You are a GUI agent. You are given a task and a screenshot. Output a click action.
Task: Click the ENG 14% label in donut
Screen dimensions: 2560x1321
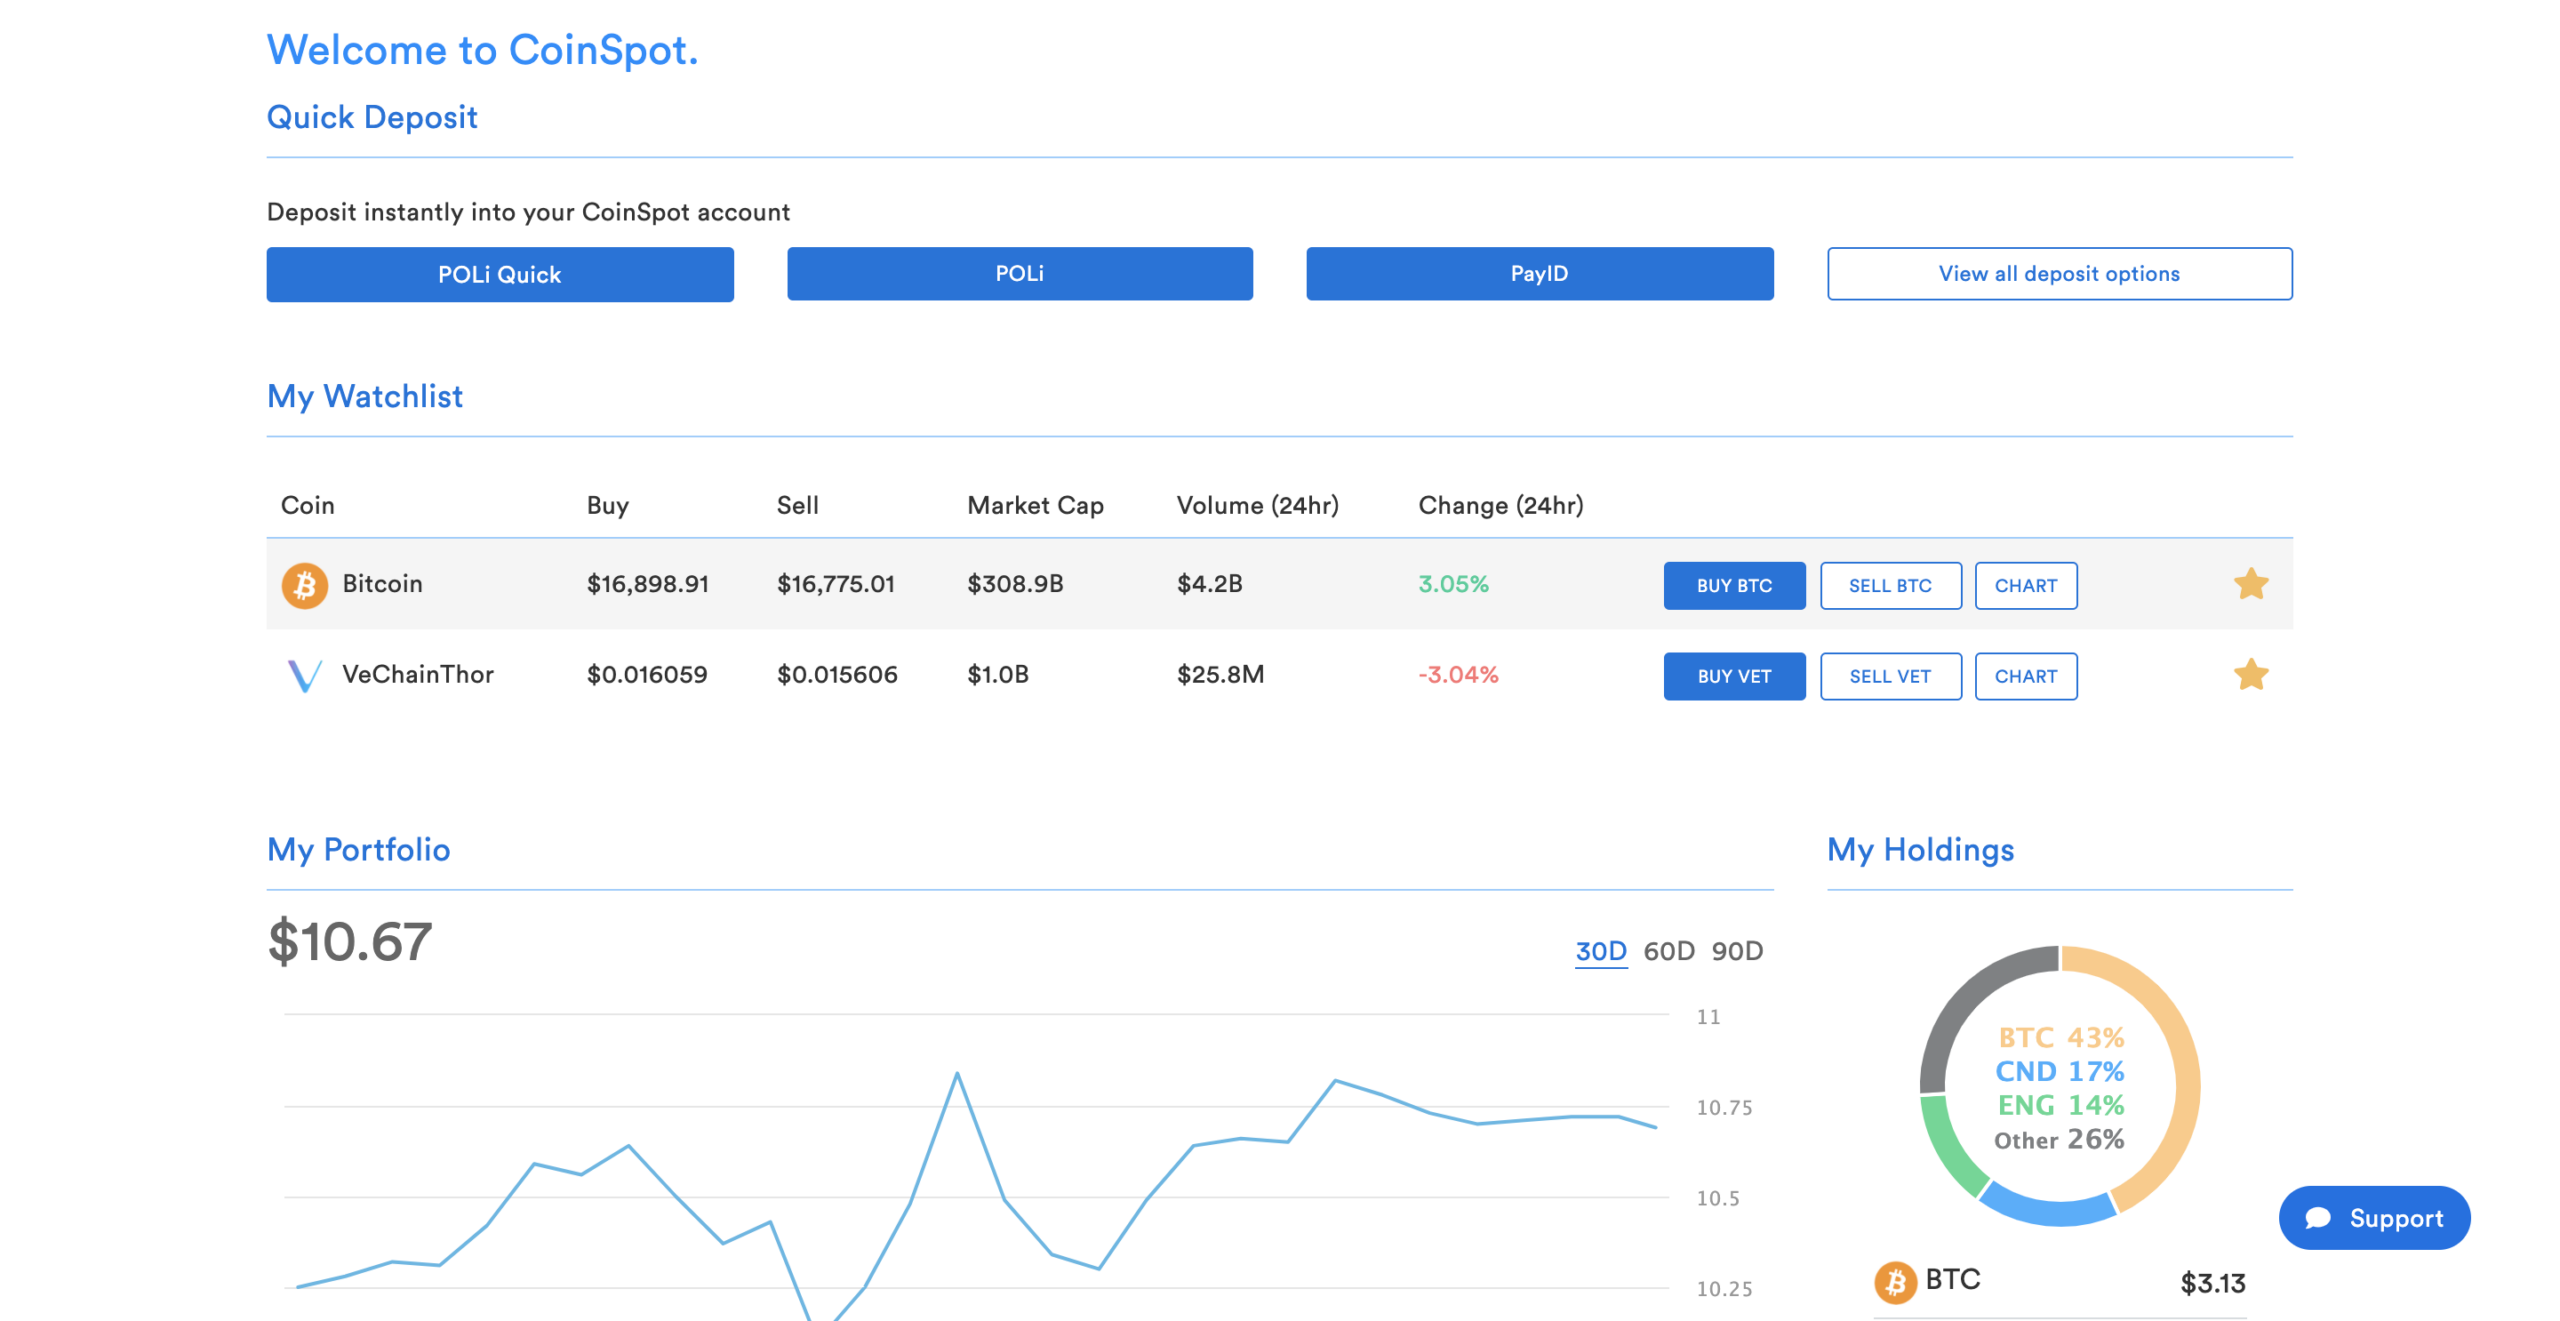click(x=2060, y=1106)
